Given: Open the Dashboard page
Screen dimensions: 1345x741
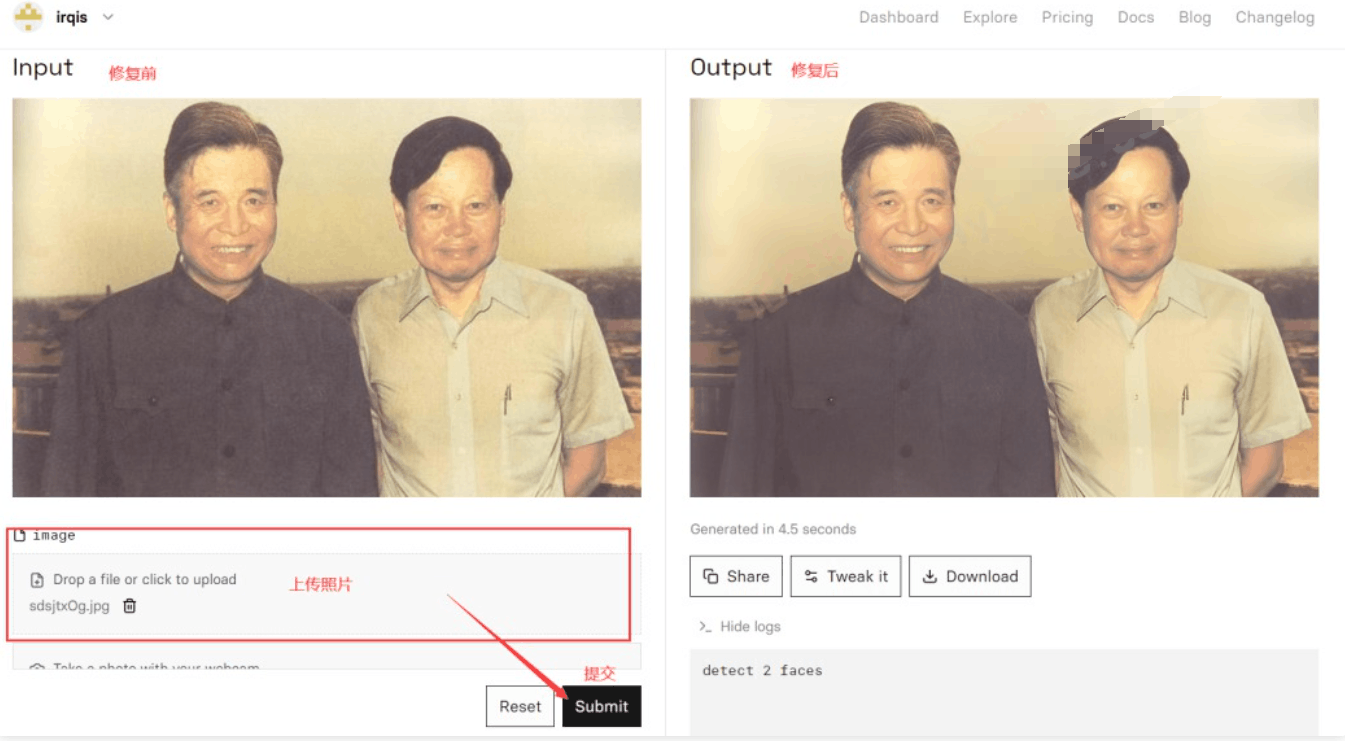Looking at the screenshot, I should [x=898, y=17].
